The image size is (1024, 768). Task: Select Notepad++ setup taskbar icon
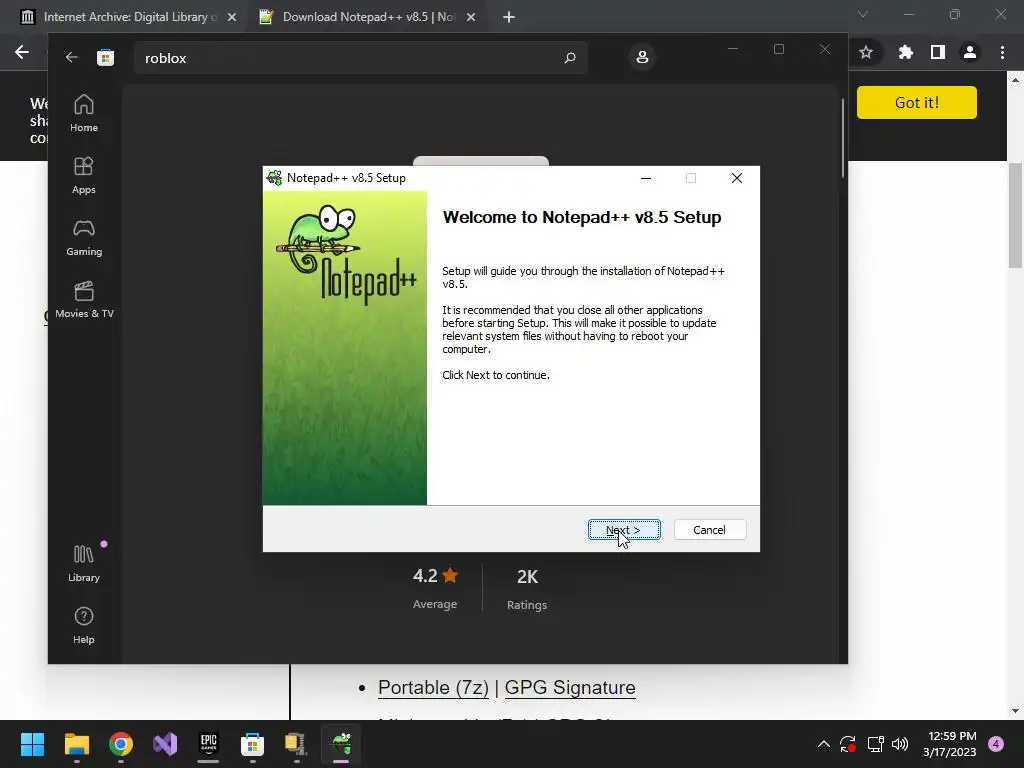point(340,744)
